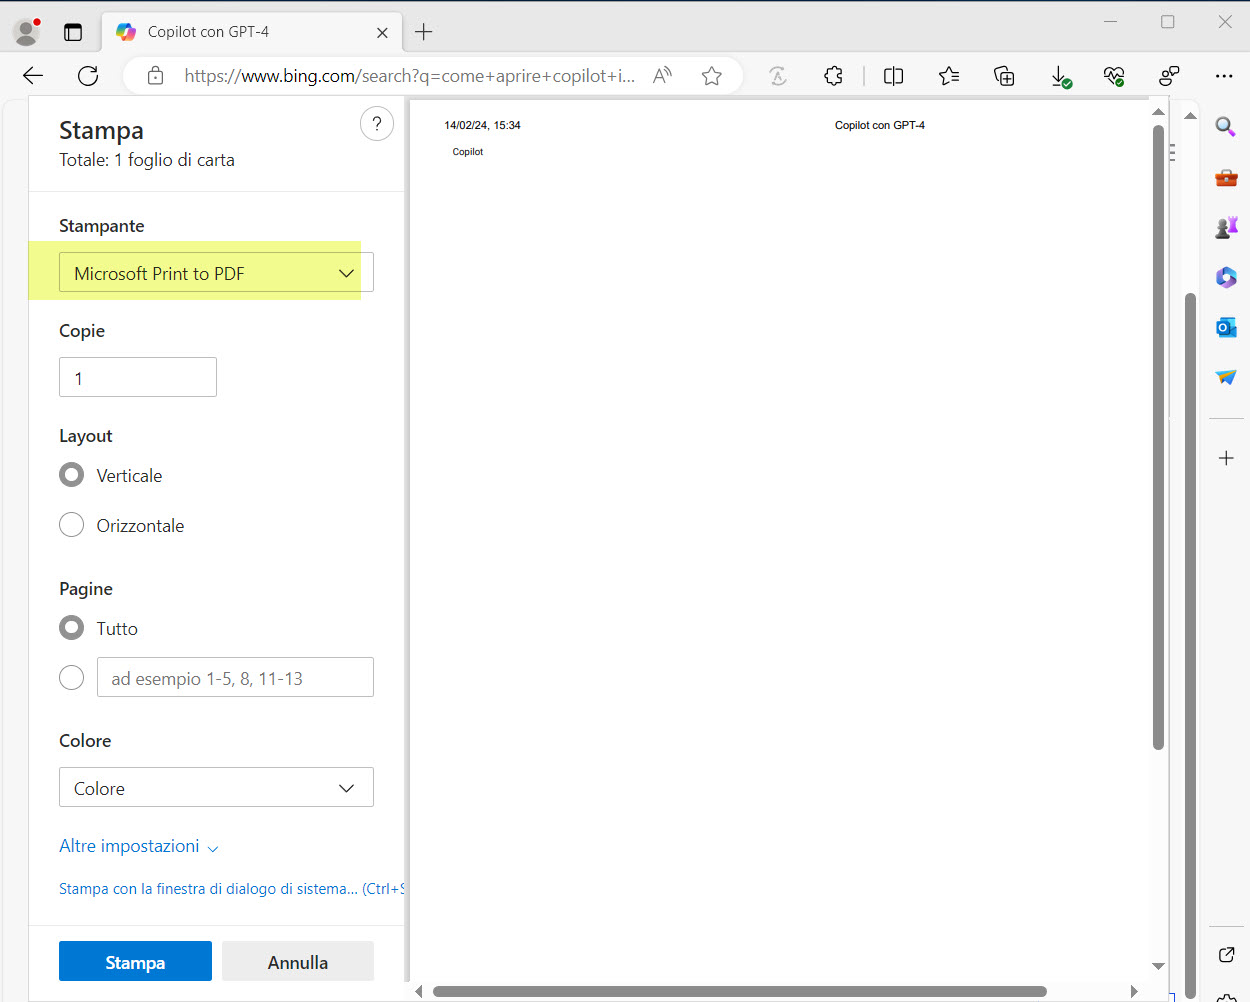Click preview horizontal scrollbar right arrow
Screen dimensions: 1250x1002
coord(1133,992)
